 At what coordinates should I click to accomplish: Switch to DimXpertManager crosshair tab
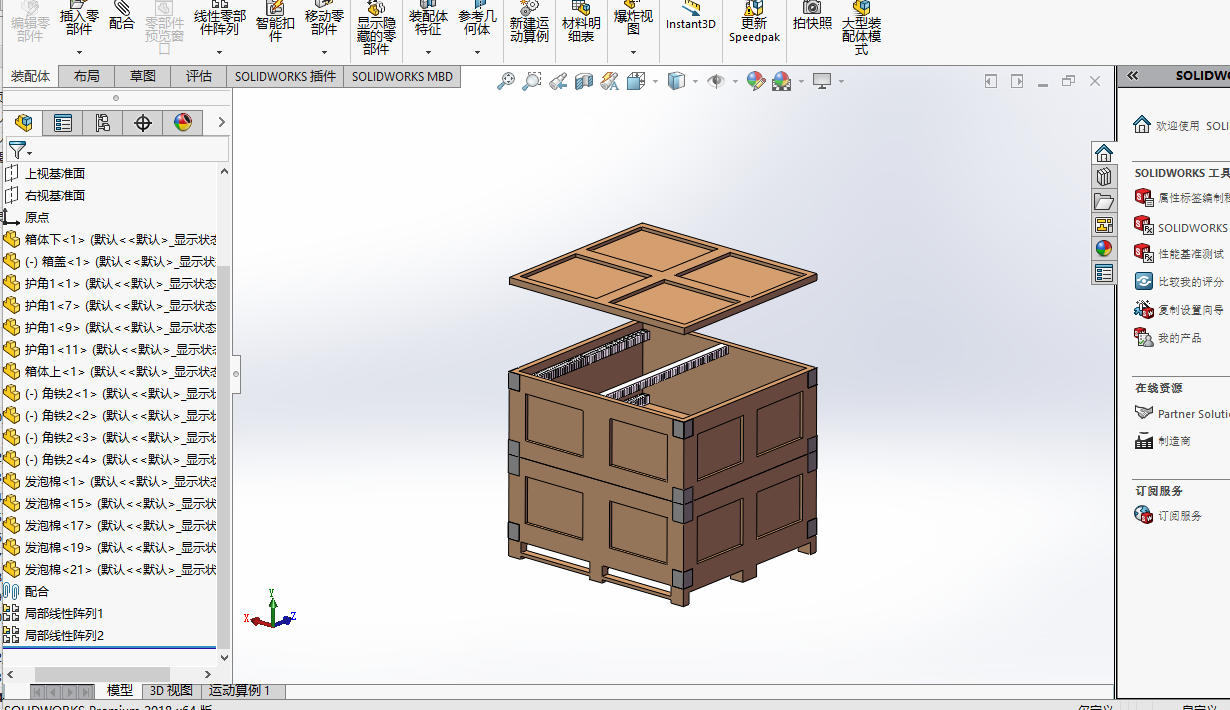click(x=143, y=123)
